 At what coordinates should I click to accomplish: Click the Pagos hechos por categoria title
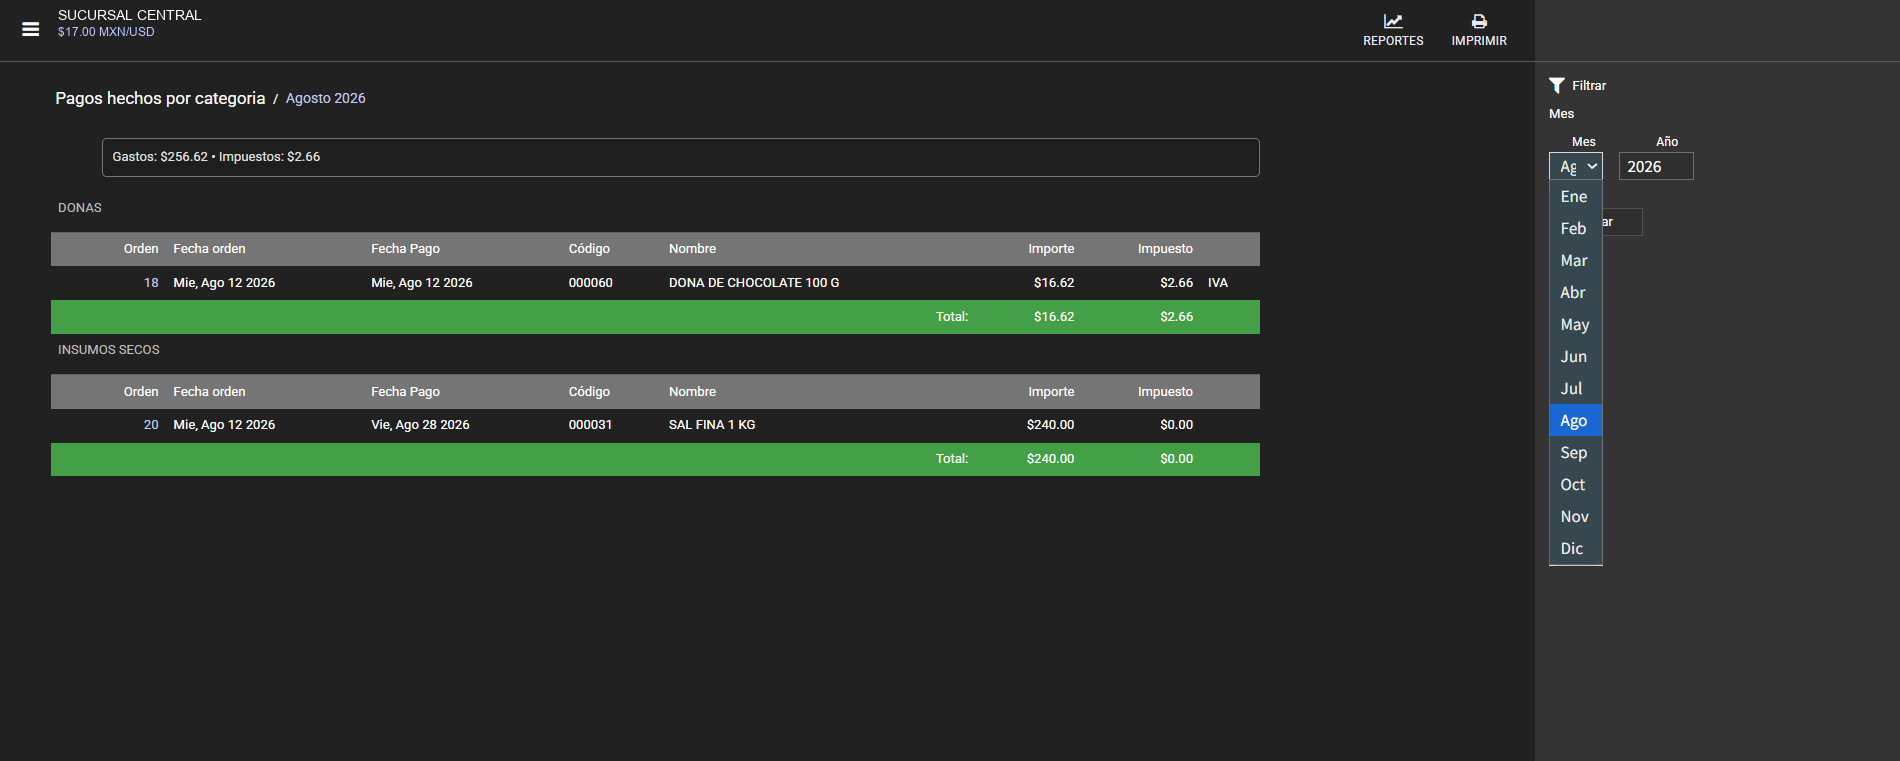(160, 98)
